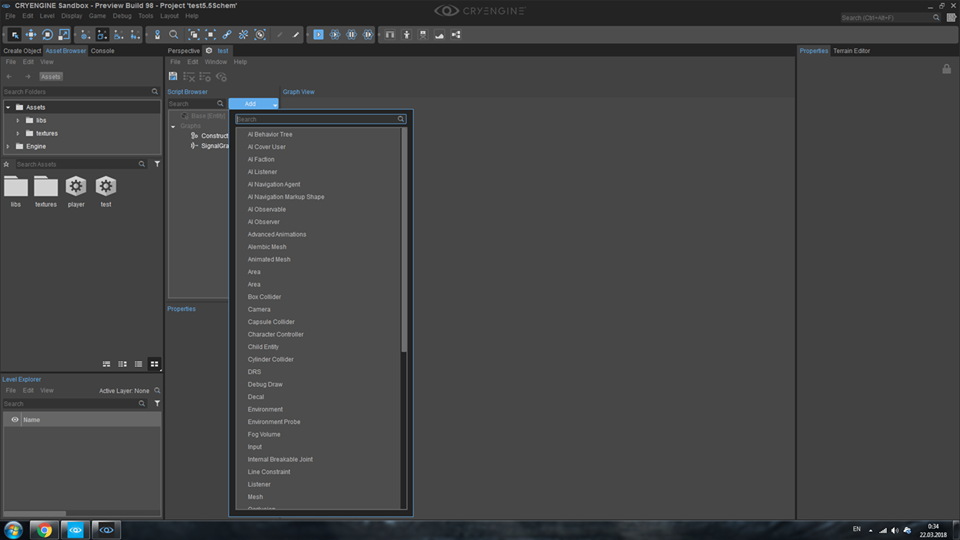The width and height of the screenshot is (960, 540).
Task: Click the character figure icon in toolbar
Action: [x=407, y=35]
